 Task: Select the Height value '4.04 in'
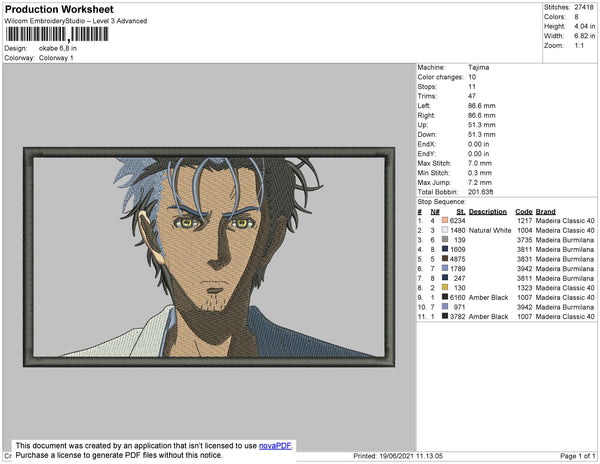(x=585, y=26)
